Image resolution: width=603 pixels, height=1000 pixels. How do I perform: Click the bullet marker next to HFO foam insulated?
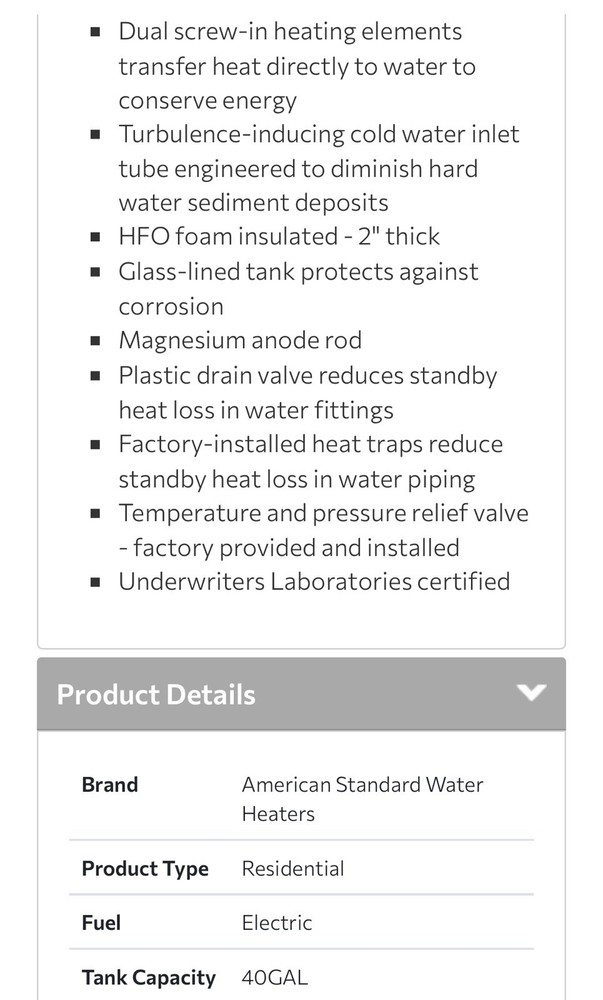tap(95, 235)
